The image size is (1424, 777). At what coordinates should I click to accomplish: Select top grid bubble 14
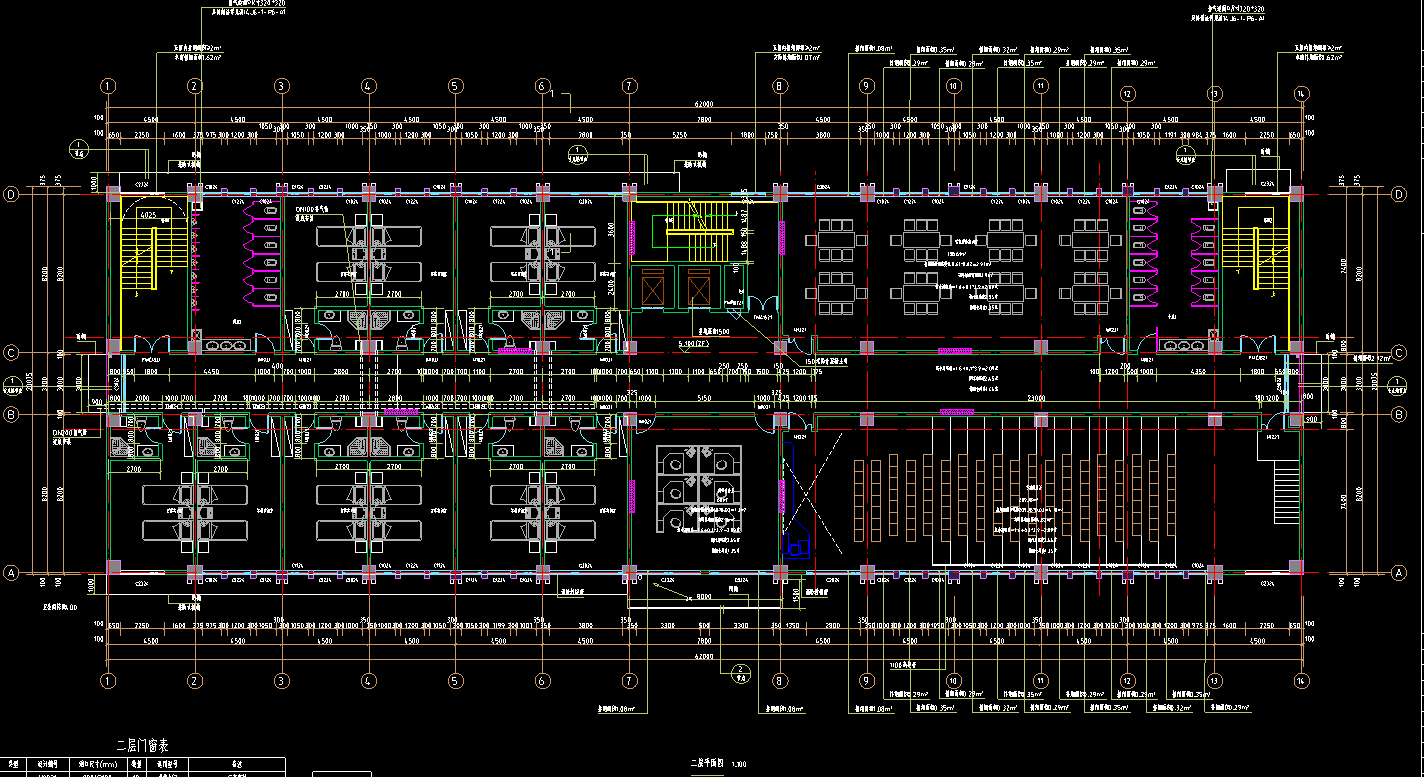click(1301, 93)
